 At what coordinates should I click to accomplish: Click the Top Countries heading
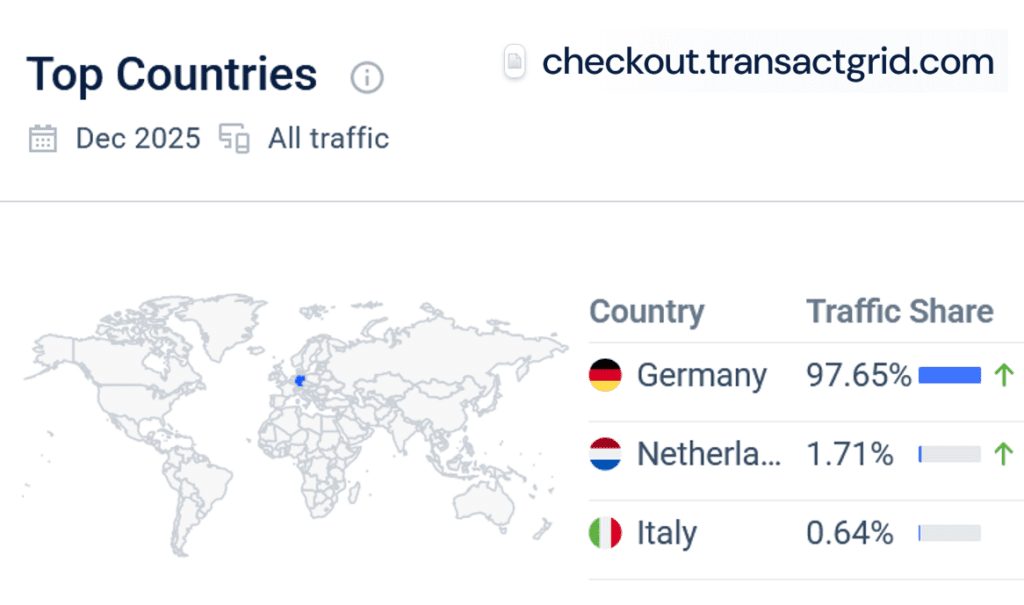[172, 74]
